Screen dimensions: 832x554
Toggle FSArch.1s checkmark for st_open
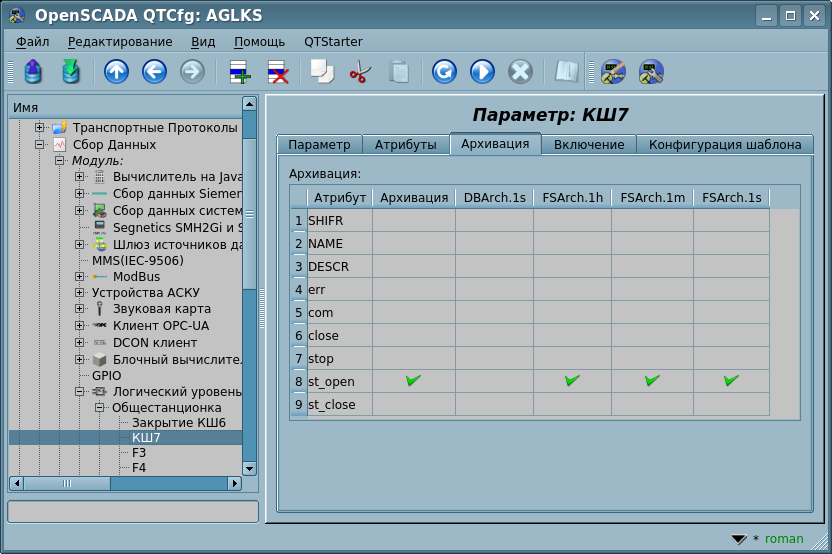[731, 381]
